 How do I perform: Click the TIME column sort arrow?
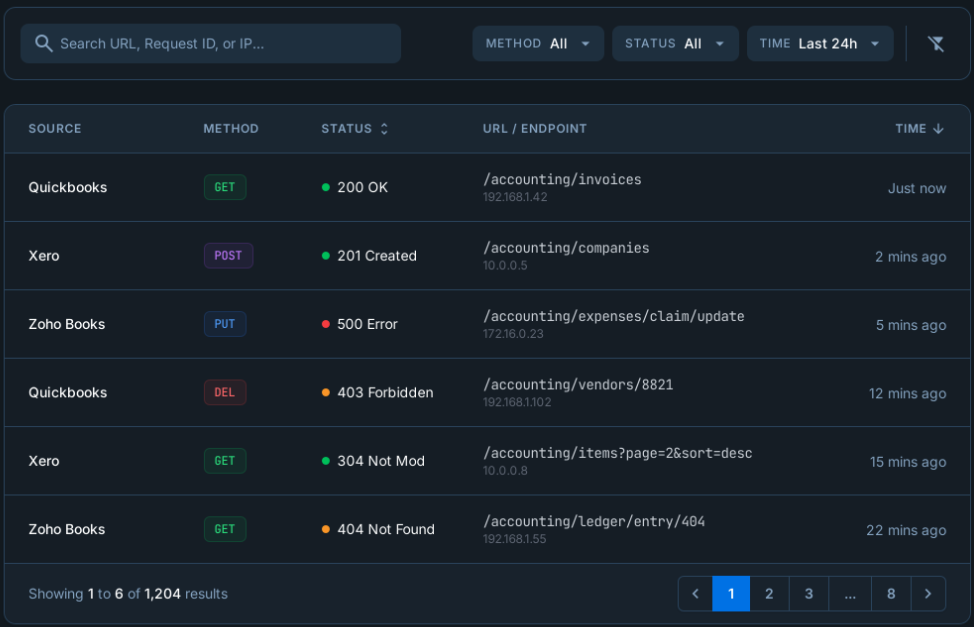[940, 128]
